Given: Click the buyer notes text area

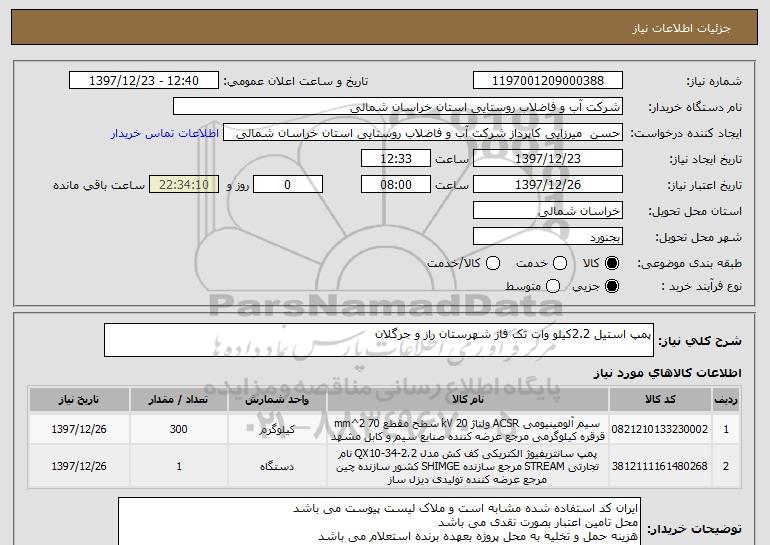Looking at the screenshot, I should coord(379,521).
